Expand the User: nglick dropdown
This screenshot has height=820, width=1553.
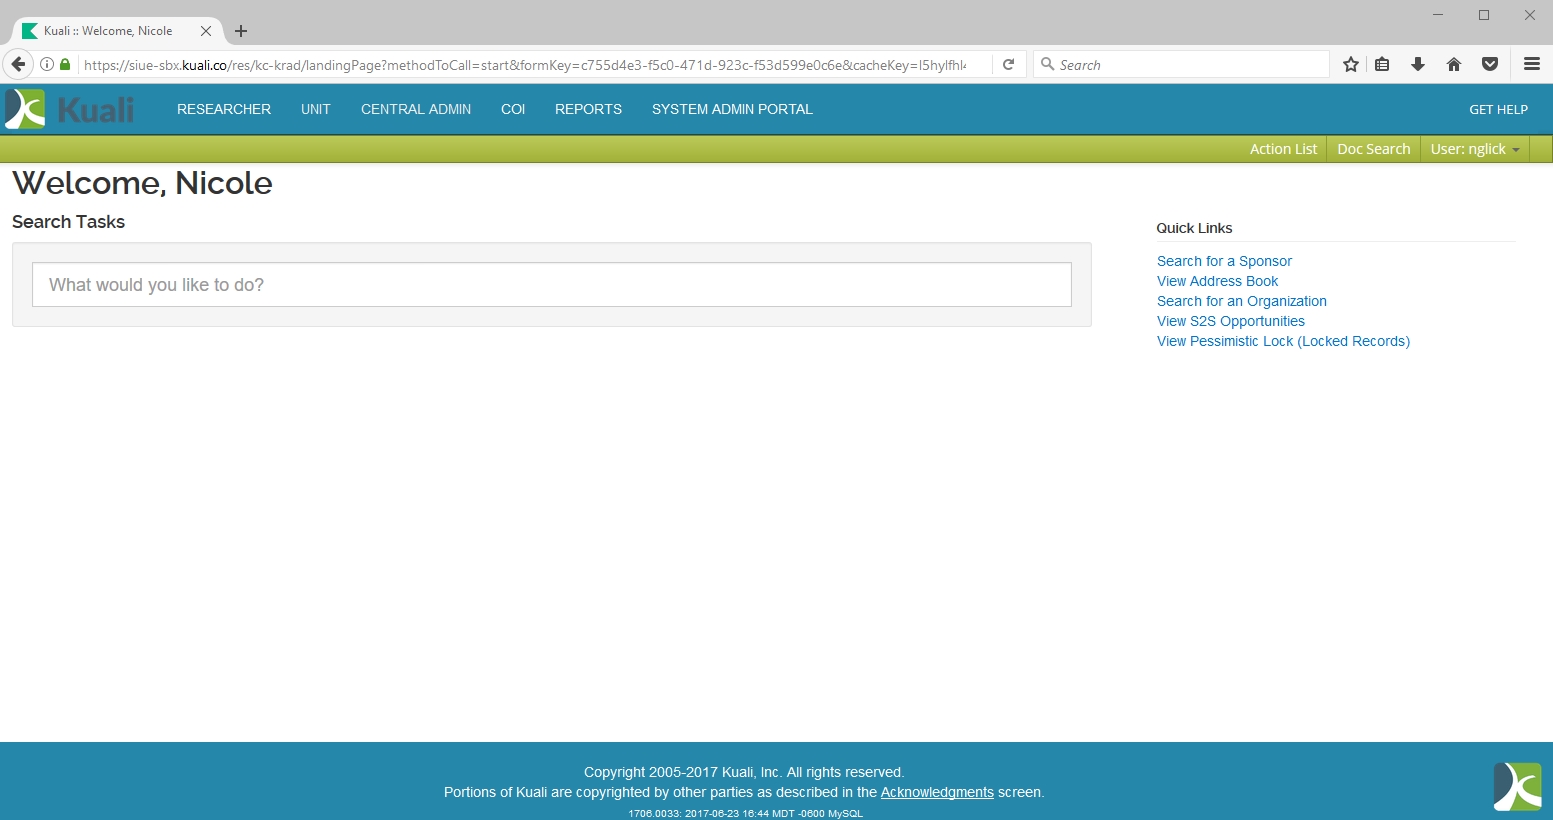[x=1474, y=149]
